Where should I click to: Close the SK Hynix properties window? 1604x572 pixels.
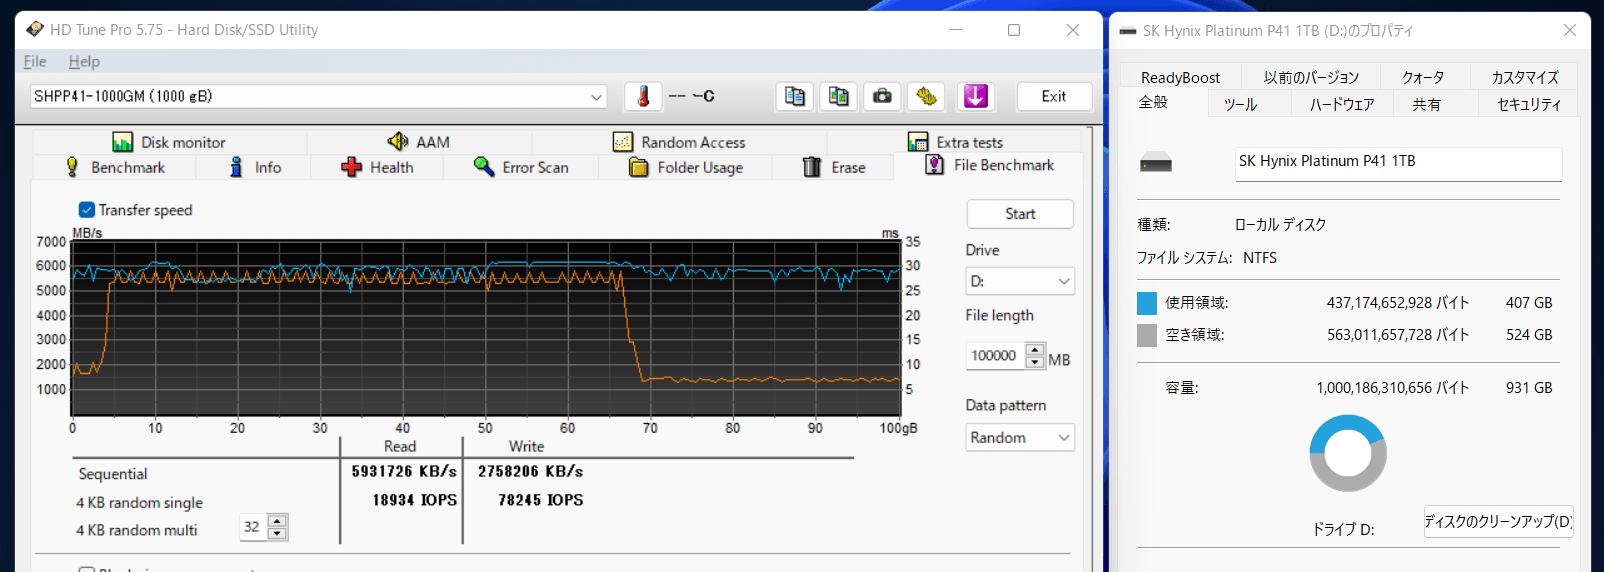click(x=1570, y=31)
